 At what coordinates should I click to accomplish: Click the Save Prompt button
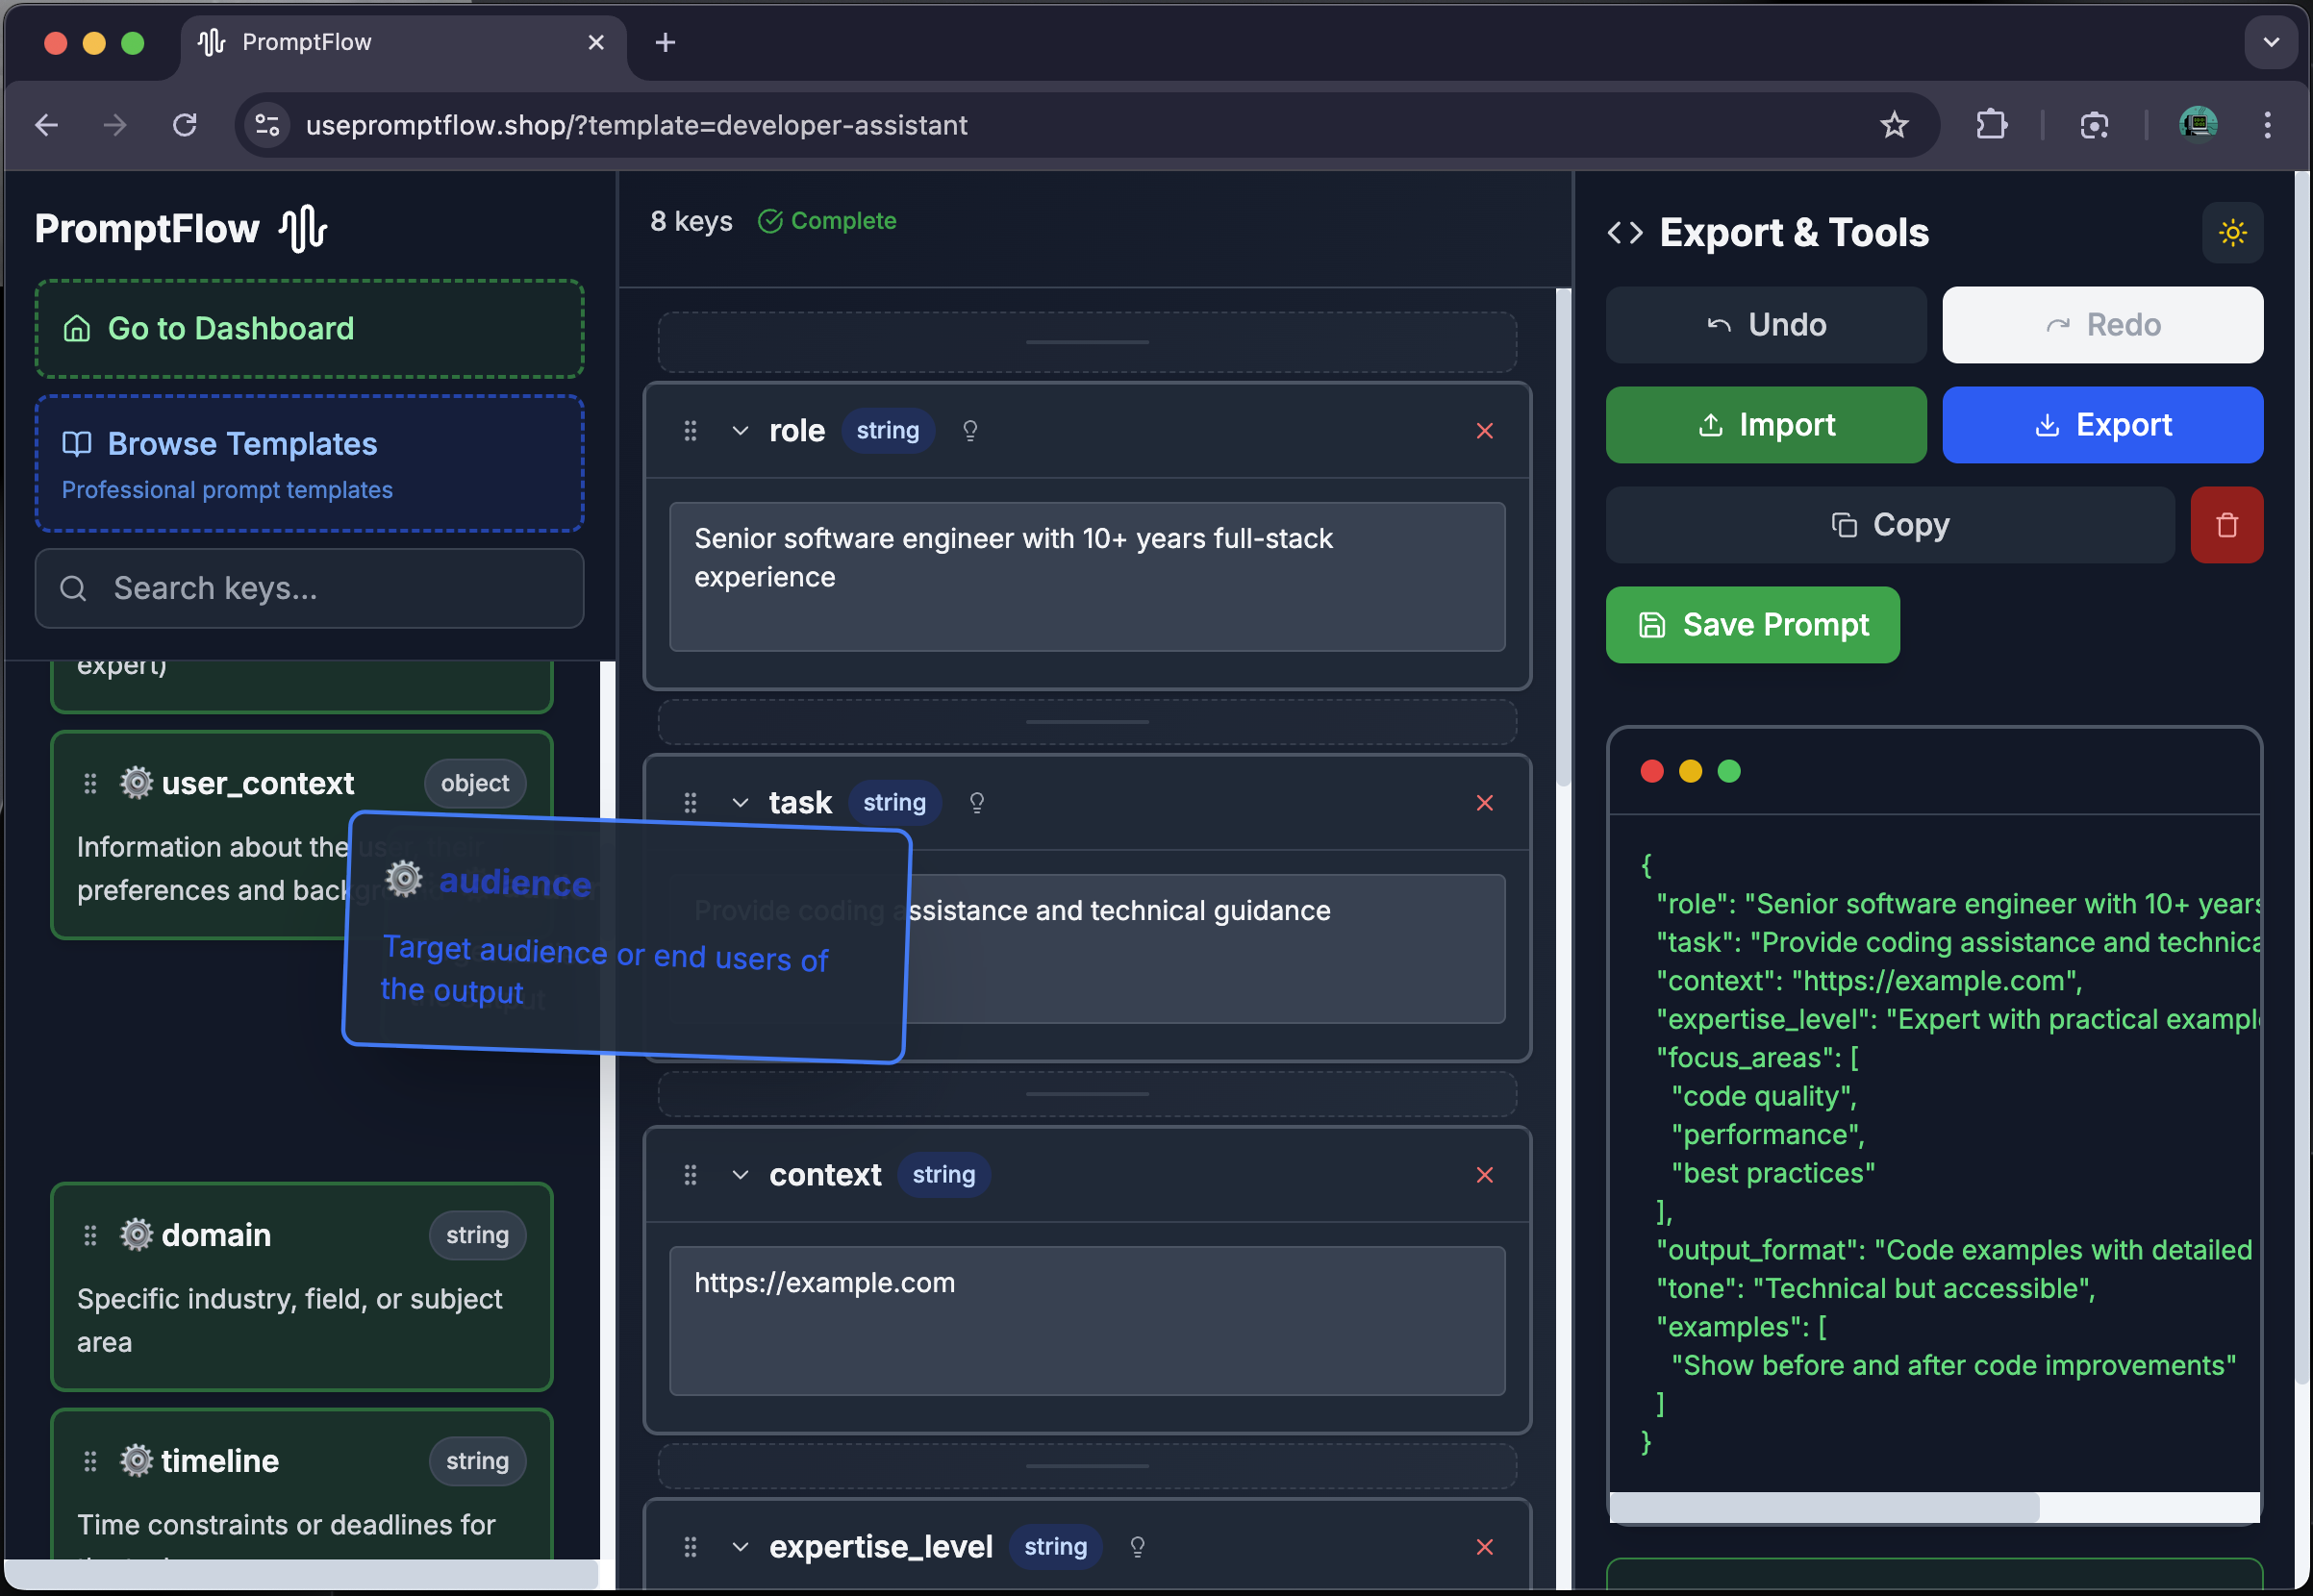point(1751,624)
